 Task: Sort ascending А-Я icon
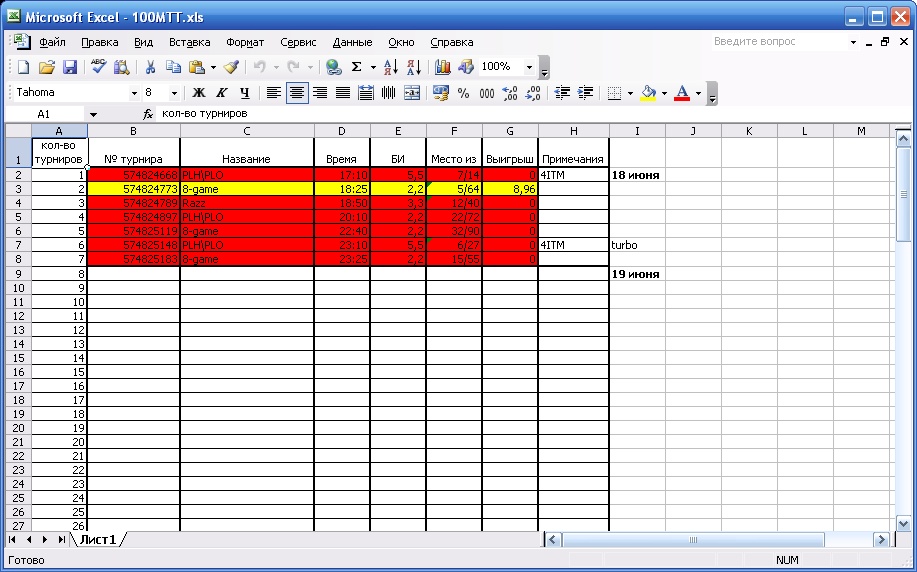tap(391, 67)
